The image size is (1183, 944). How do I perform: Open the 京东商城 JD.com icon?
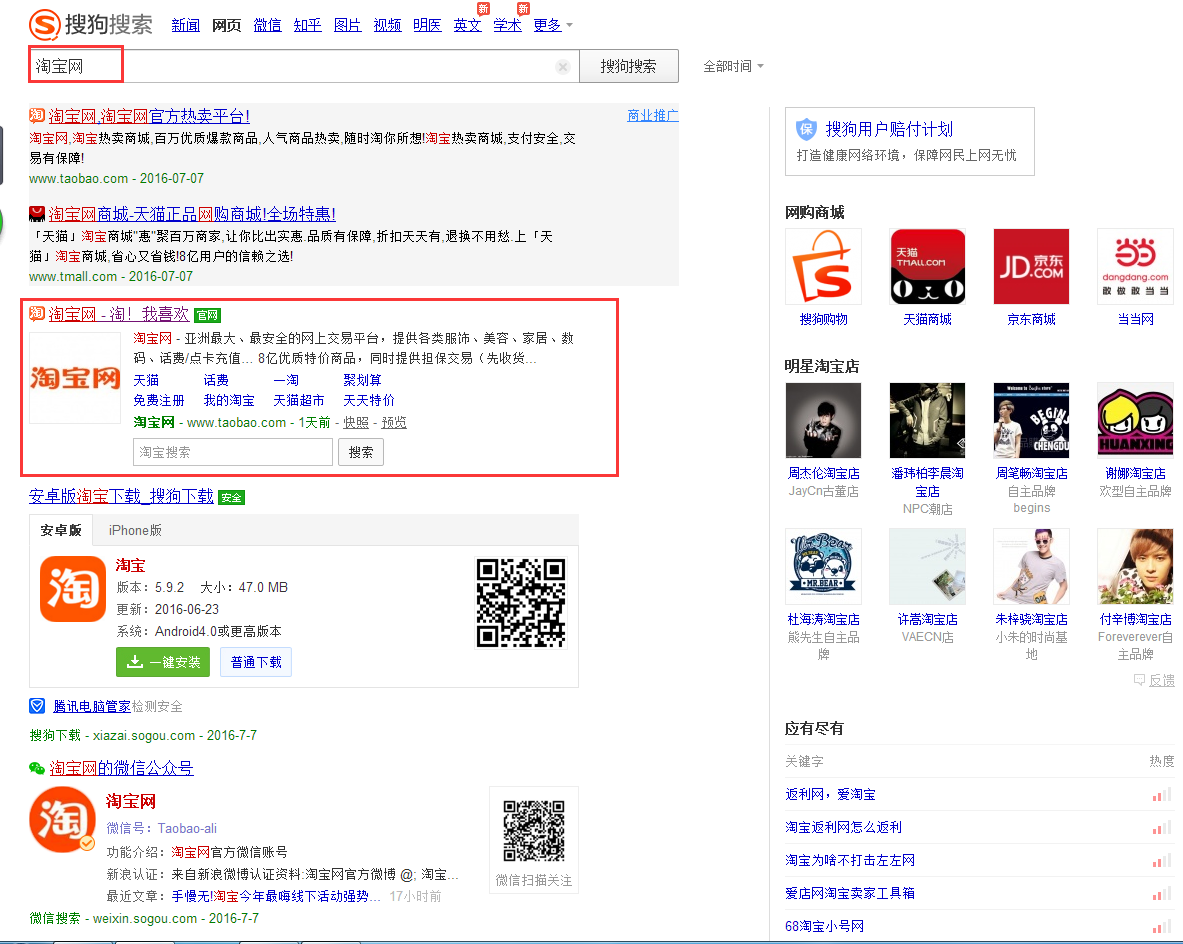[1031, 266]
